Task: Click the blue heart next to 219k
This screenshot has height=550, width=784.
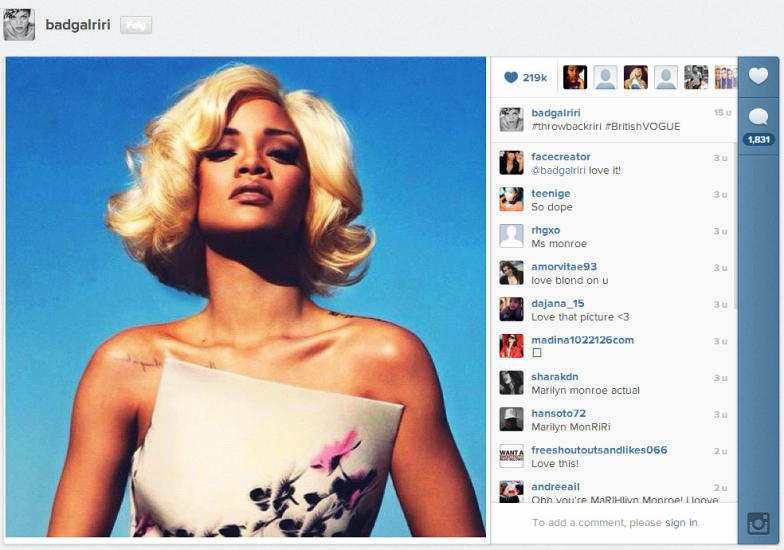Action: pos(511,78)
